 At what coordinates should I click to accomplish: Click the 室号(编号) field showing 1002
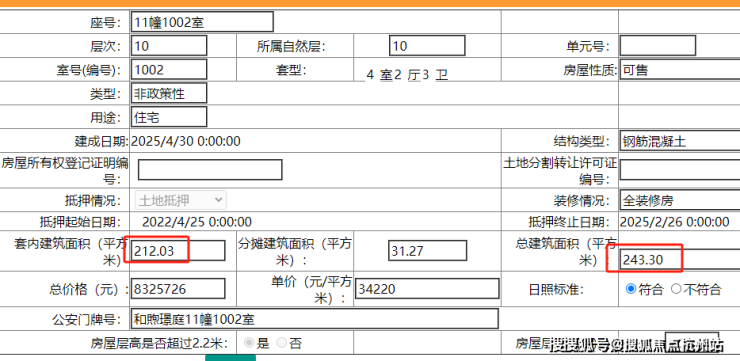169,70
